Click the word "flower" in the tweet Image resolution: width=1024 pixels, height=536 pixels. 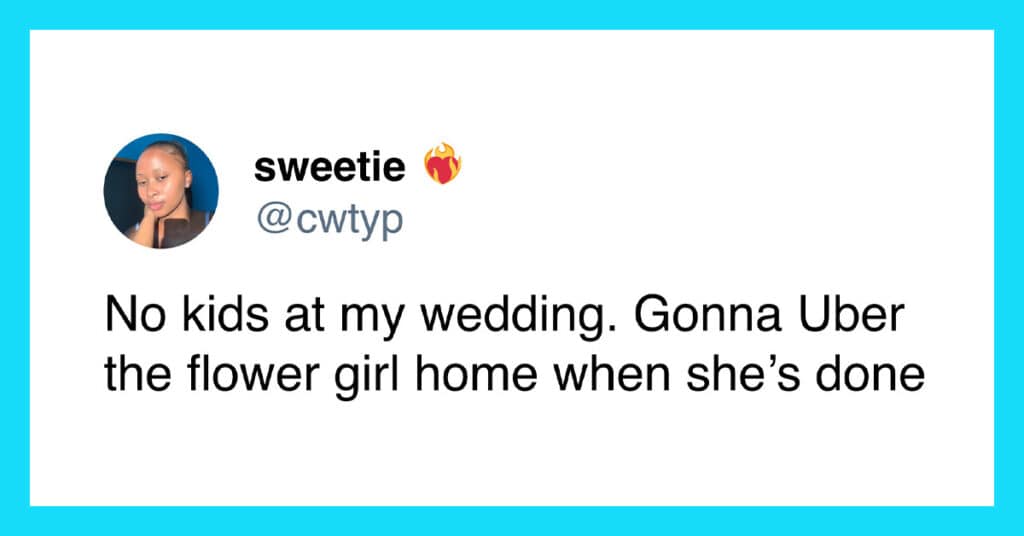coord(253,374)
